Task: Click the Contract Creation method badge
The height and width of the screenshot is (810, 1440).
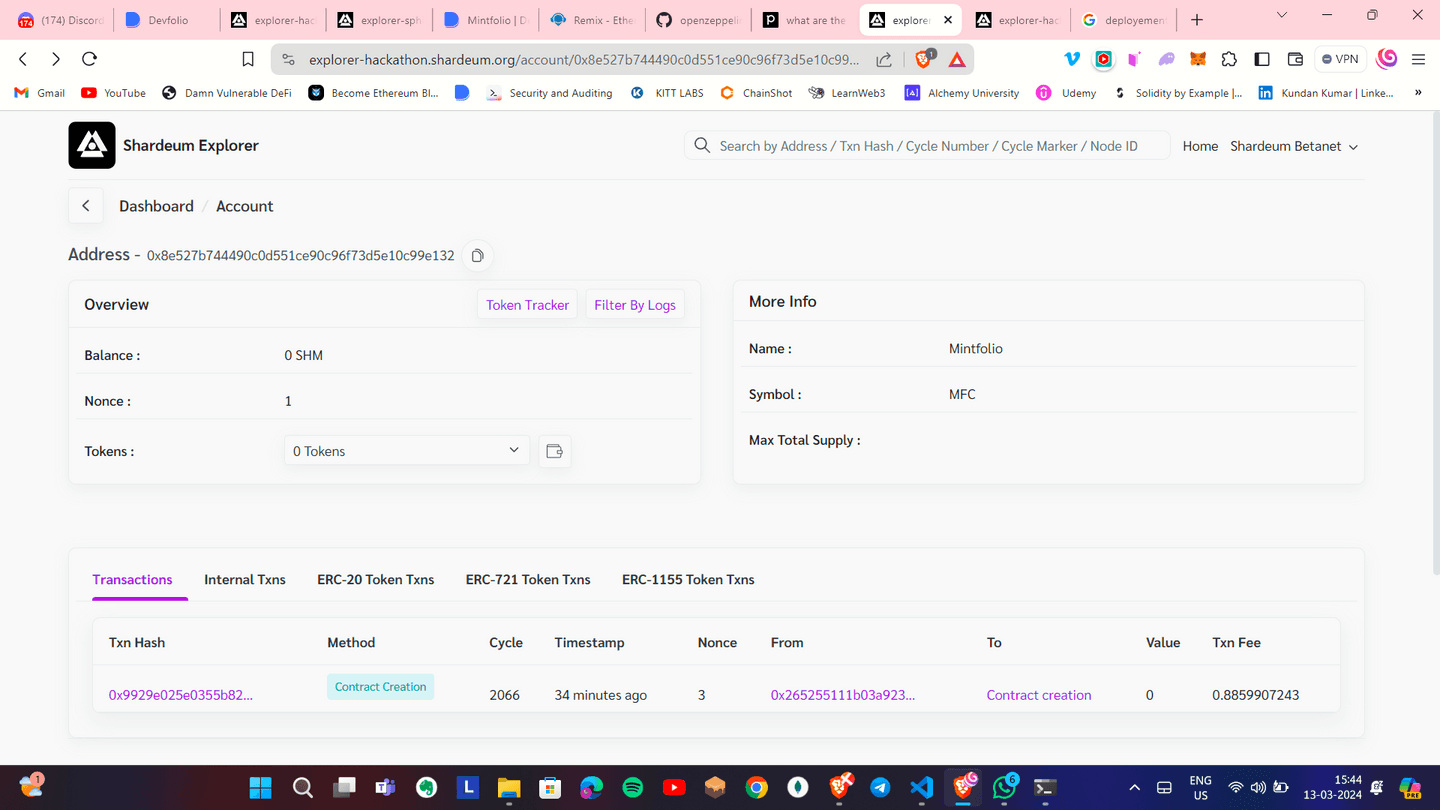Action: click(380, 687)
